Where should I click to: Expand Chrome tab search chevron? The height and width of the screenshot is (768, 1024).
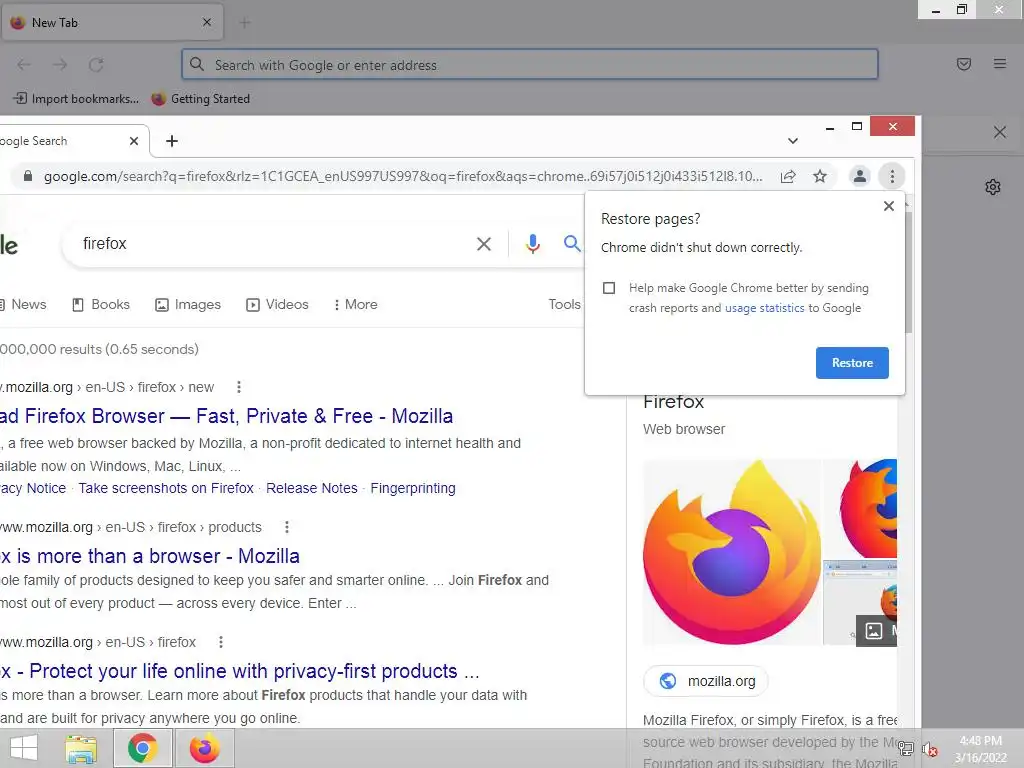(793, 141)
